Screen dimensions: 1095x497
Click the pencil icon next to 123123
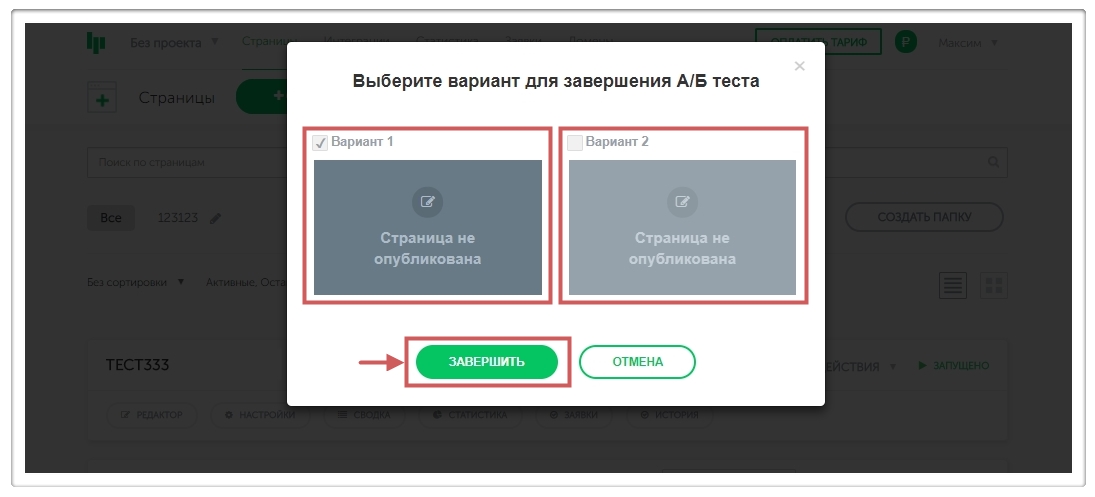pyautogui.click(x=216, y=218)
